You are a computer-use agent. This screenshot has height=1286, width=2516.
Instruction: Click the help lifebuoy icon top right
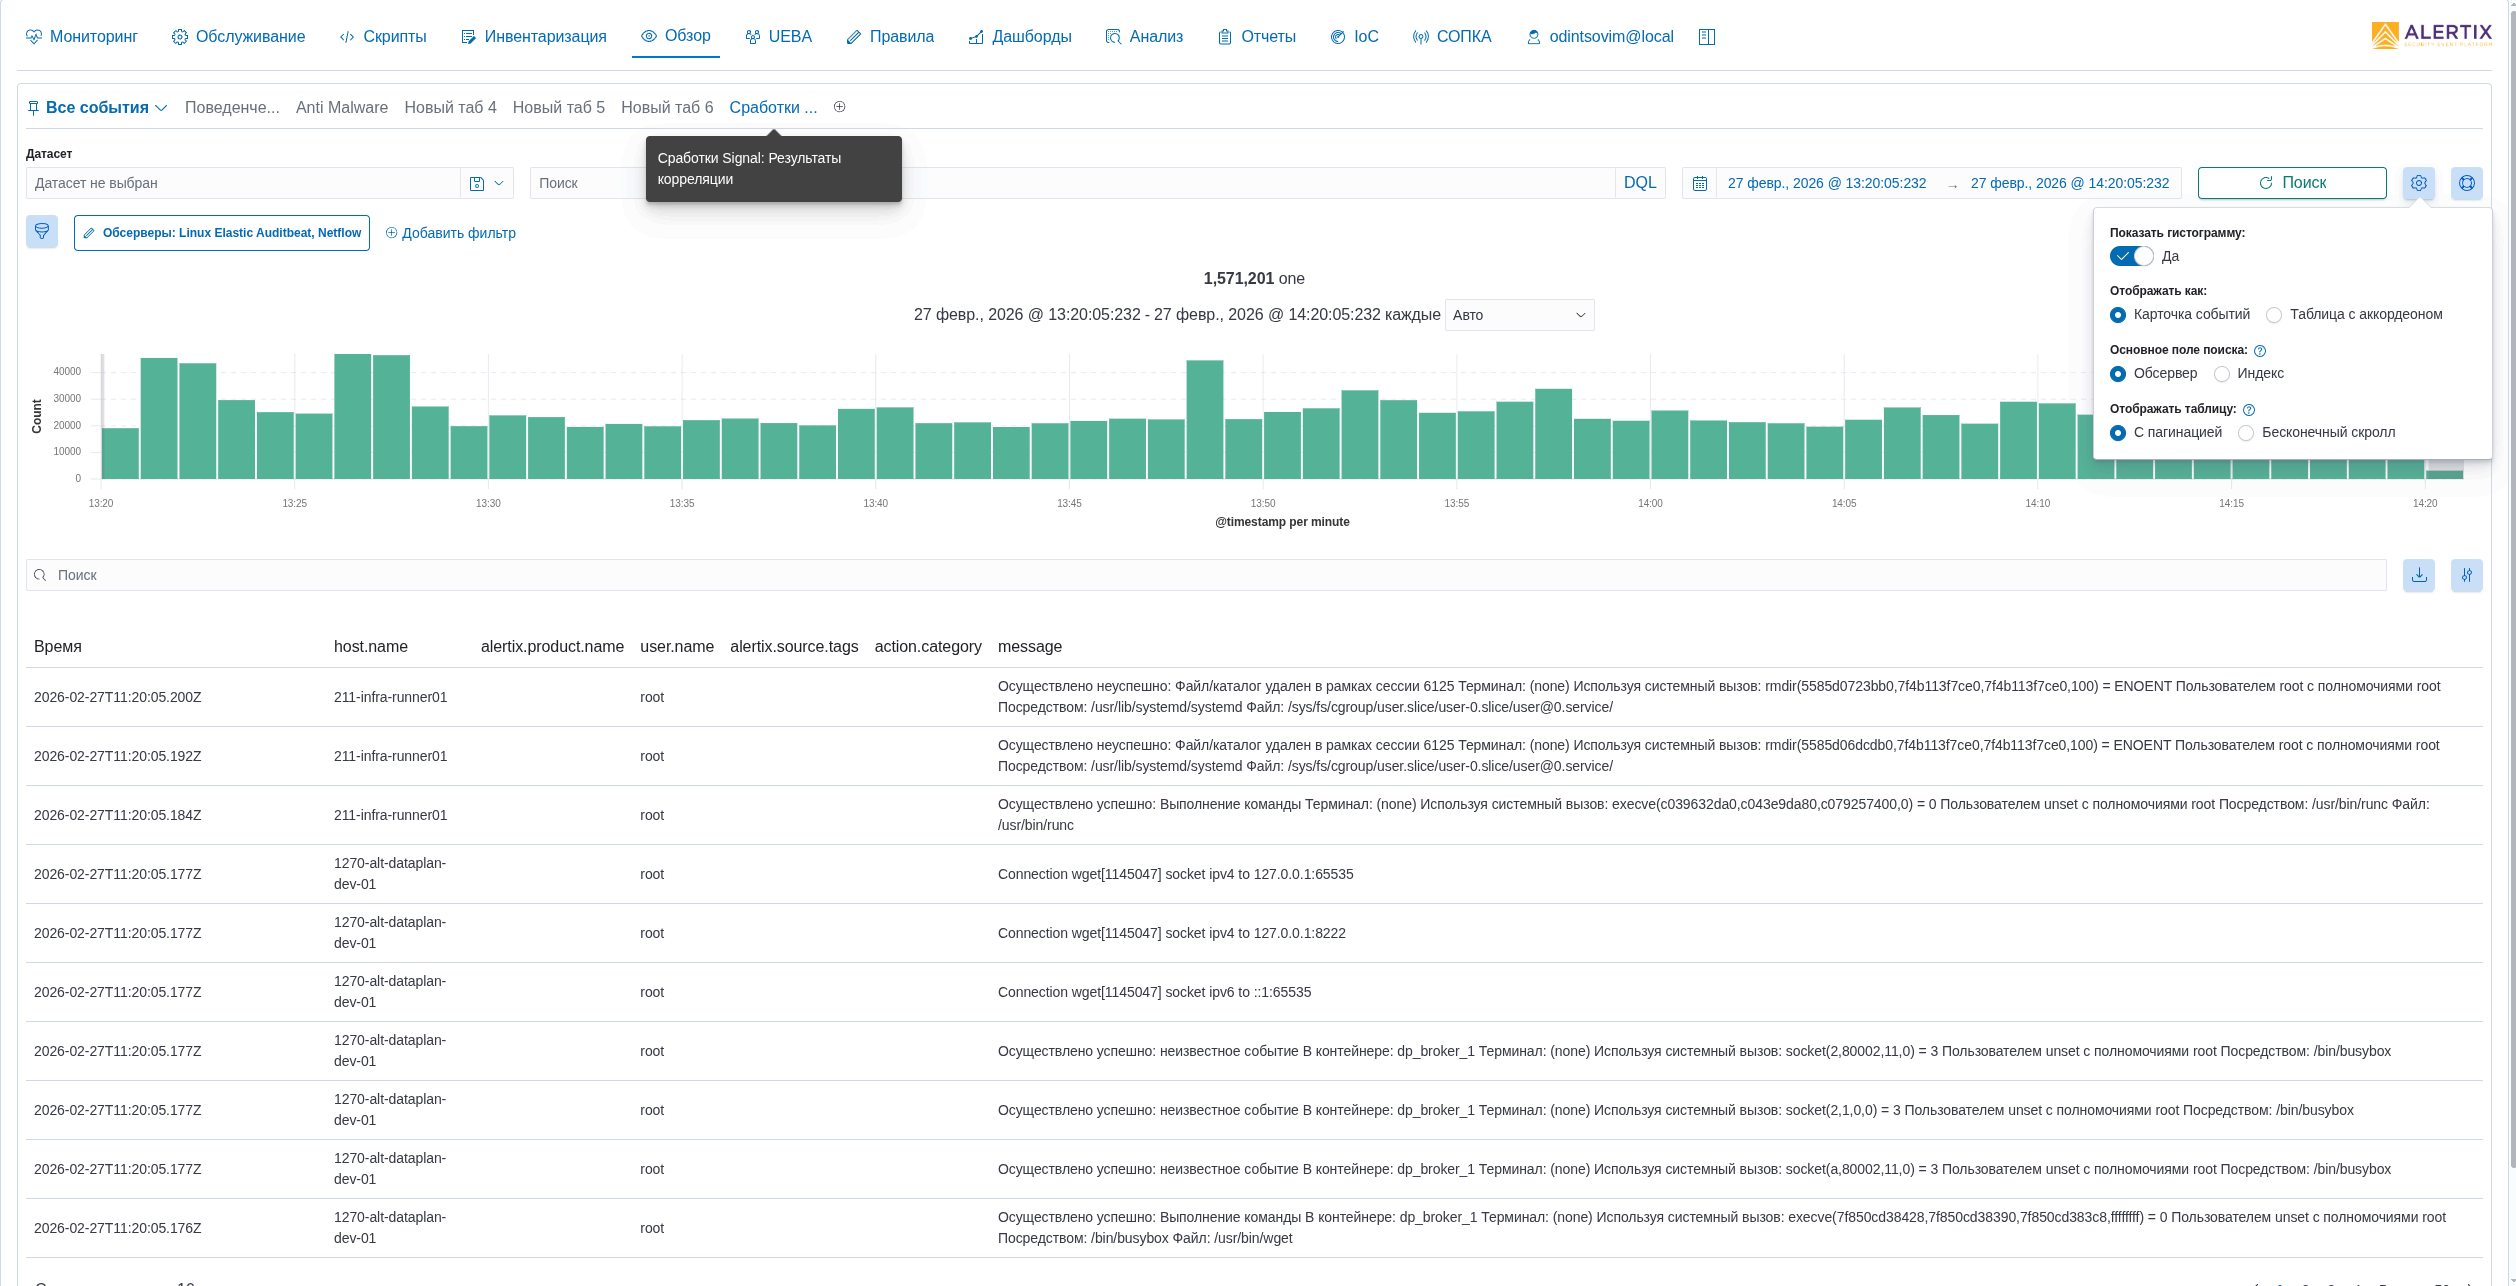(x=2466, y=183)
